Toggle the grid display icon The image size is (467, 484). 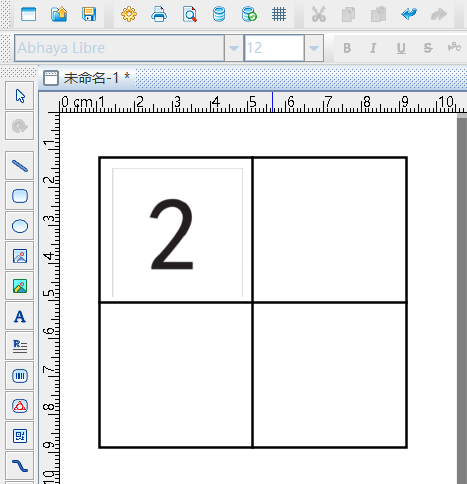point(279,14)
